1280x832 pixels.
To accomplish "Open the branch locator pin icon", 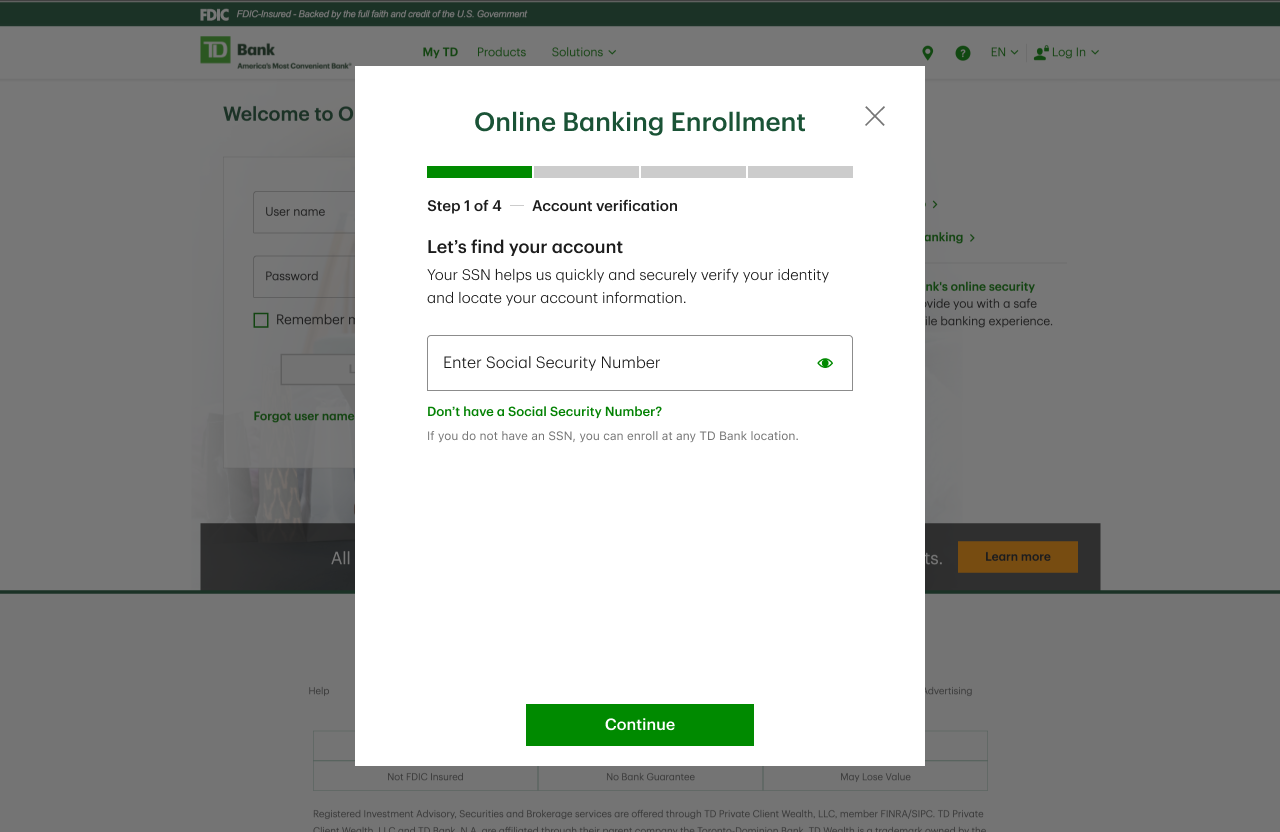I will 928,53.
